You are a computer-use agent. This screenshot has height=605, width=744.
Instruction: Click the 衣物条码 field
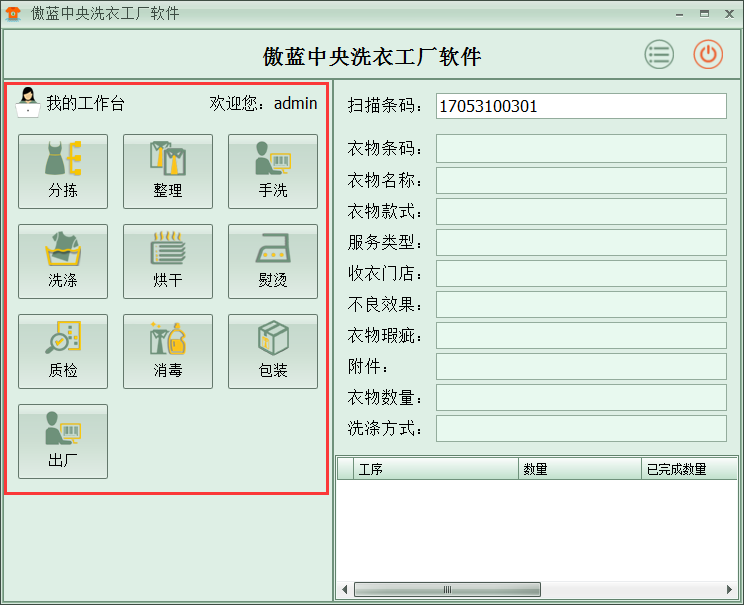pyautogui.click(x=580, y=149)
